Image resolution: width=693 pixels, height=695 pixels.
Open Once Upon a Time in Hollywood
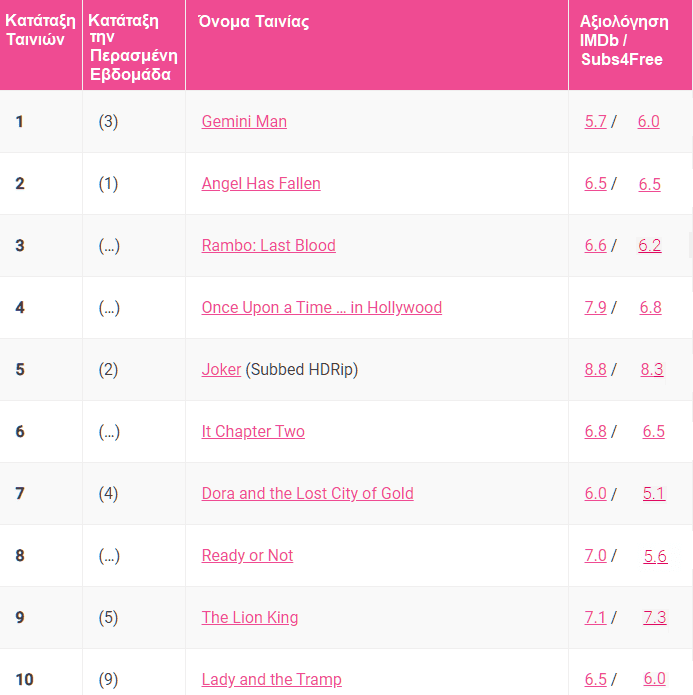321,307
